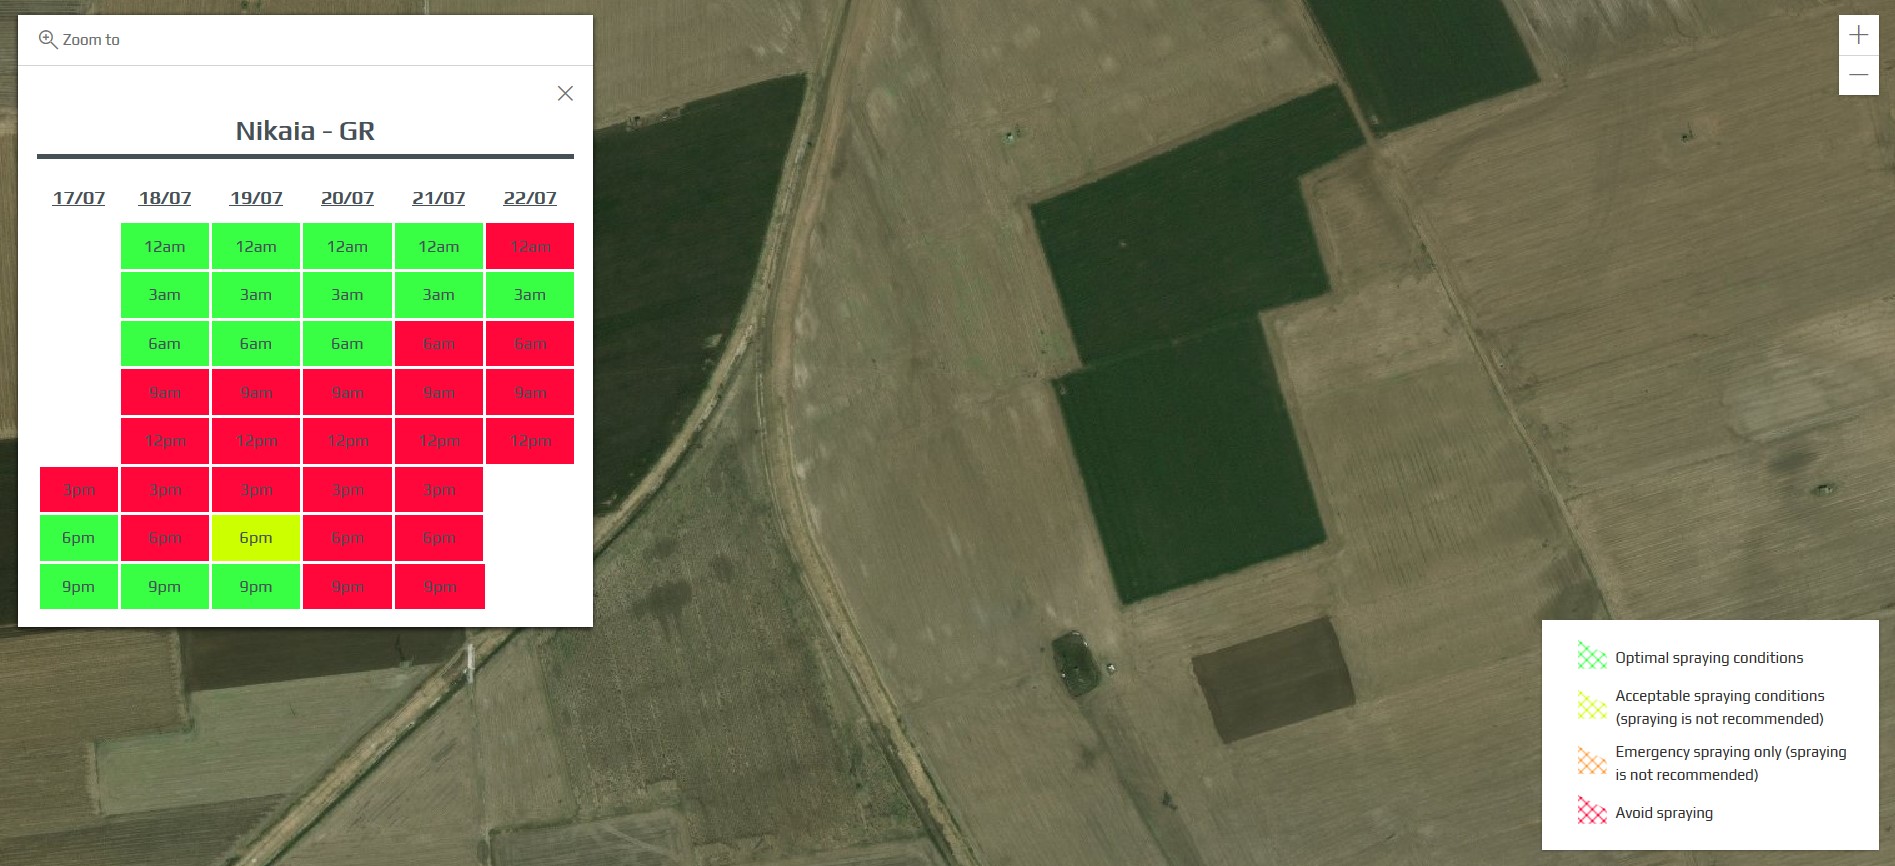Click red 3pm slot on 17/07
1895x866 pixels.
point(79,490)
